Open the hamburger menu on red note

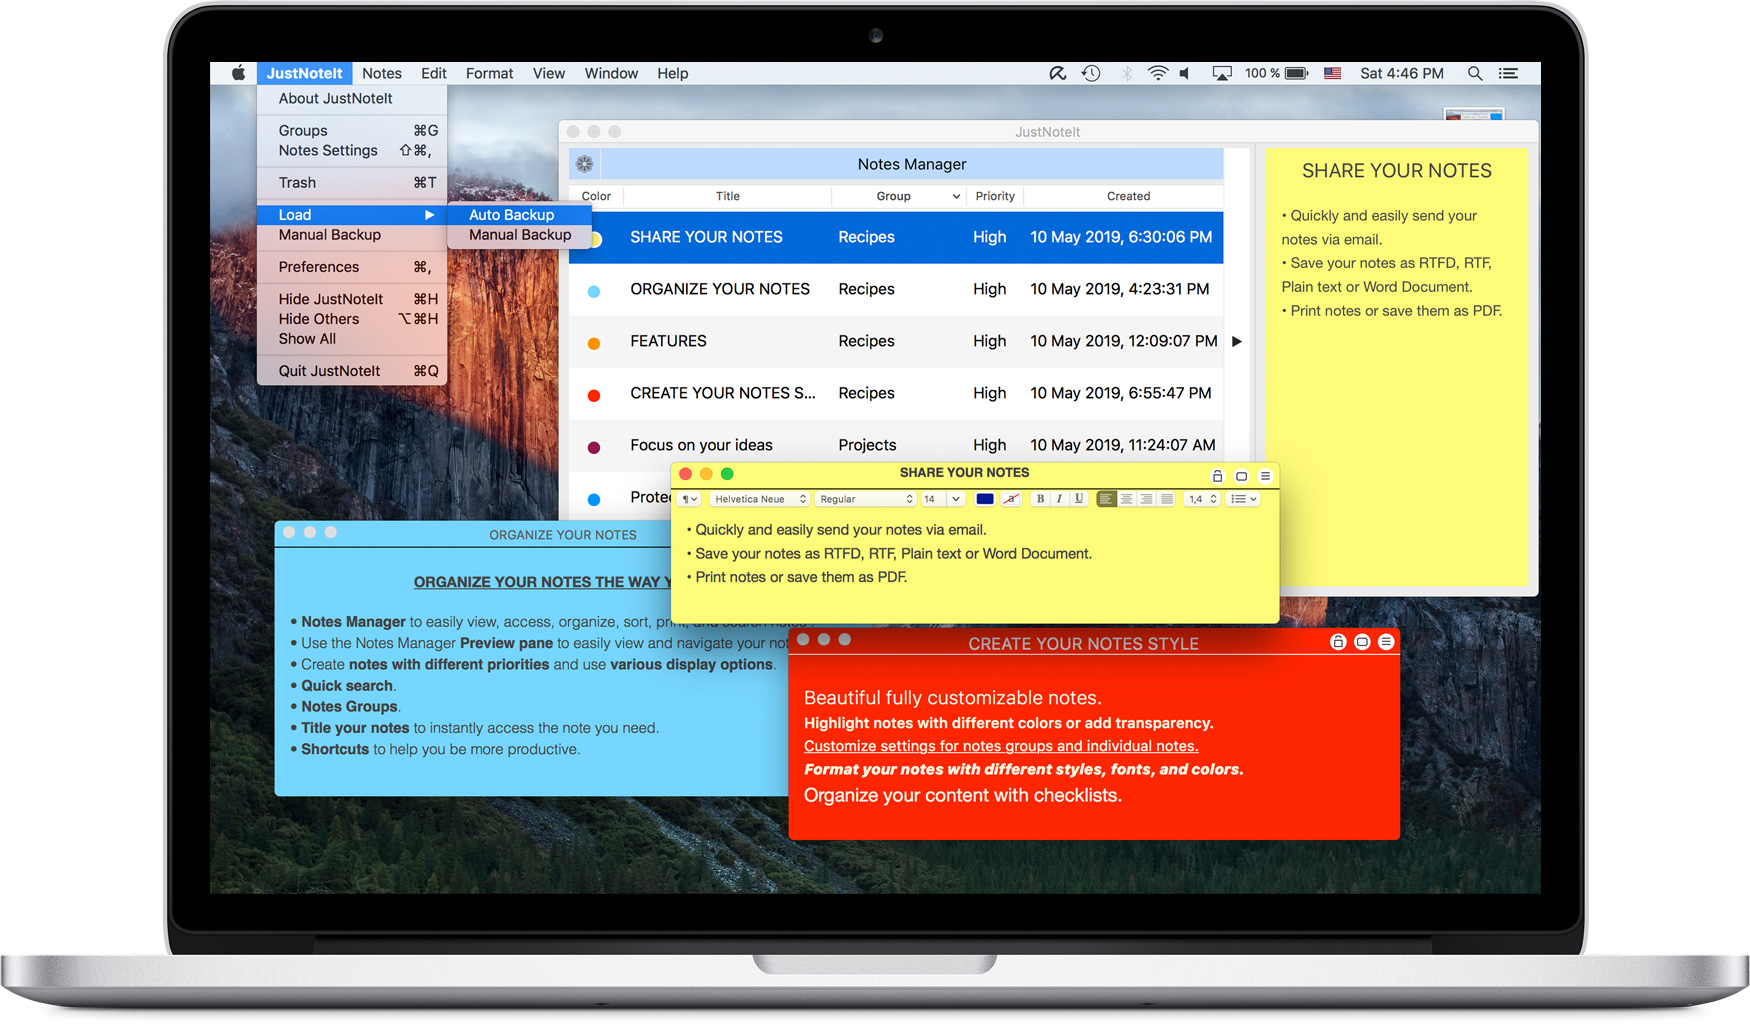click(x=1386, y=642)
